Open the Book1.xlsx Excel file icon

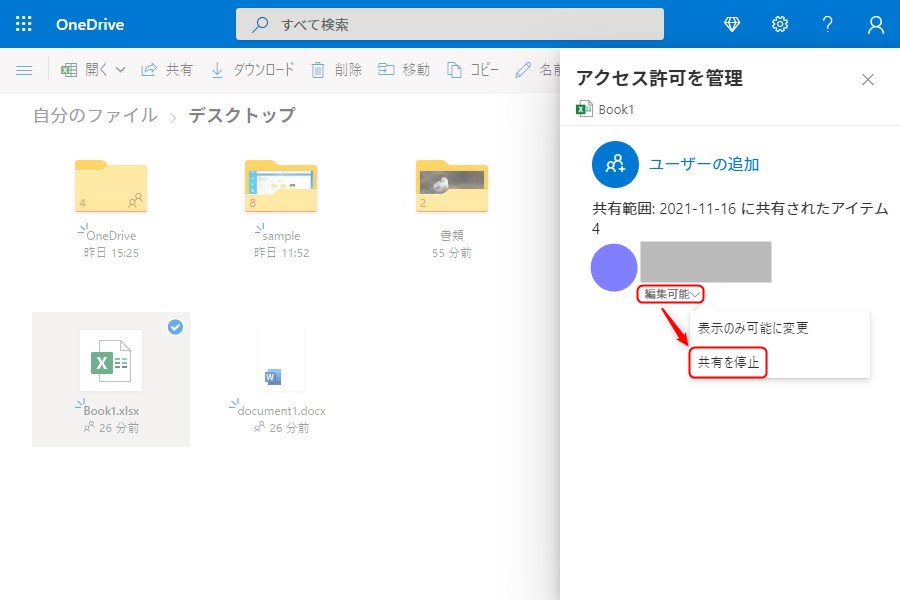[110, 360]
